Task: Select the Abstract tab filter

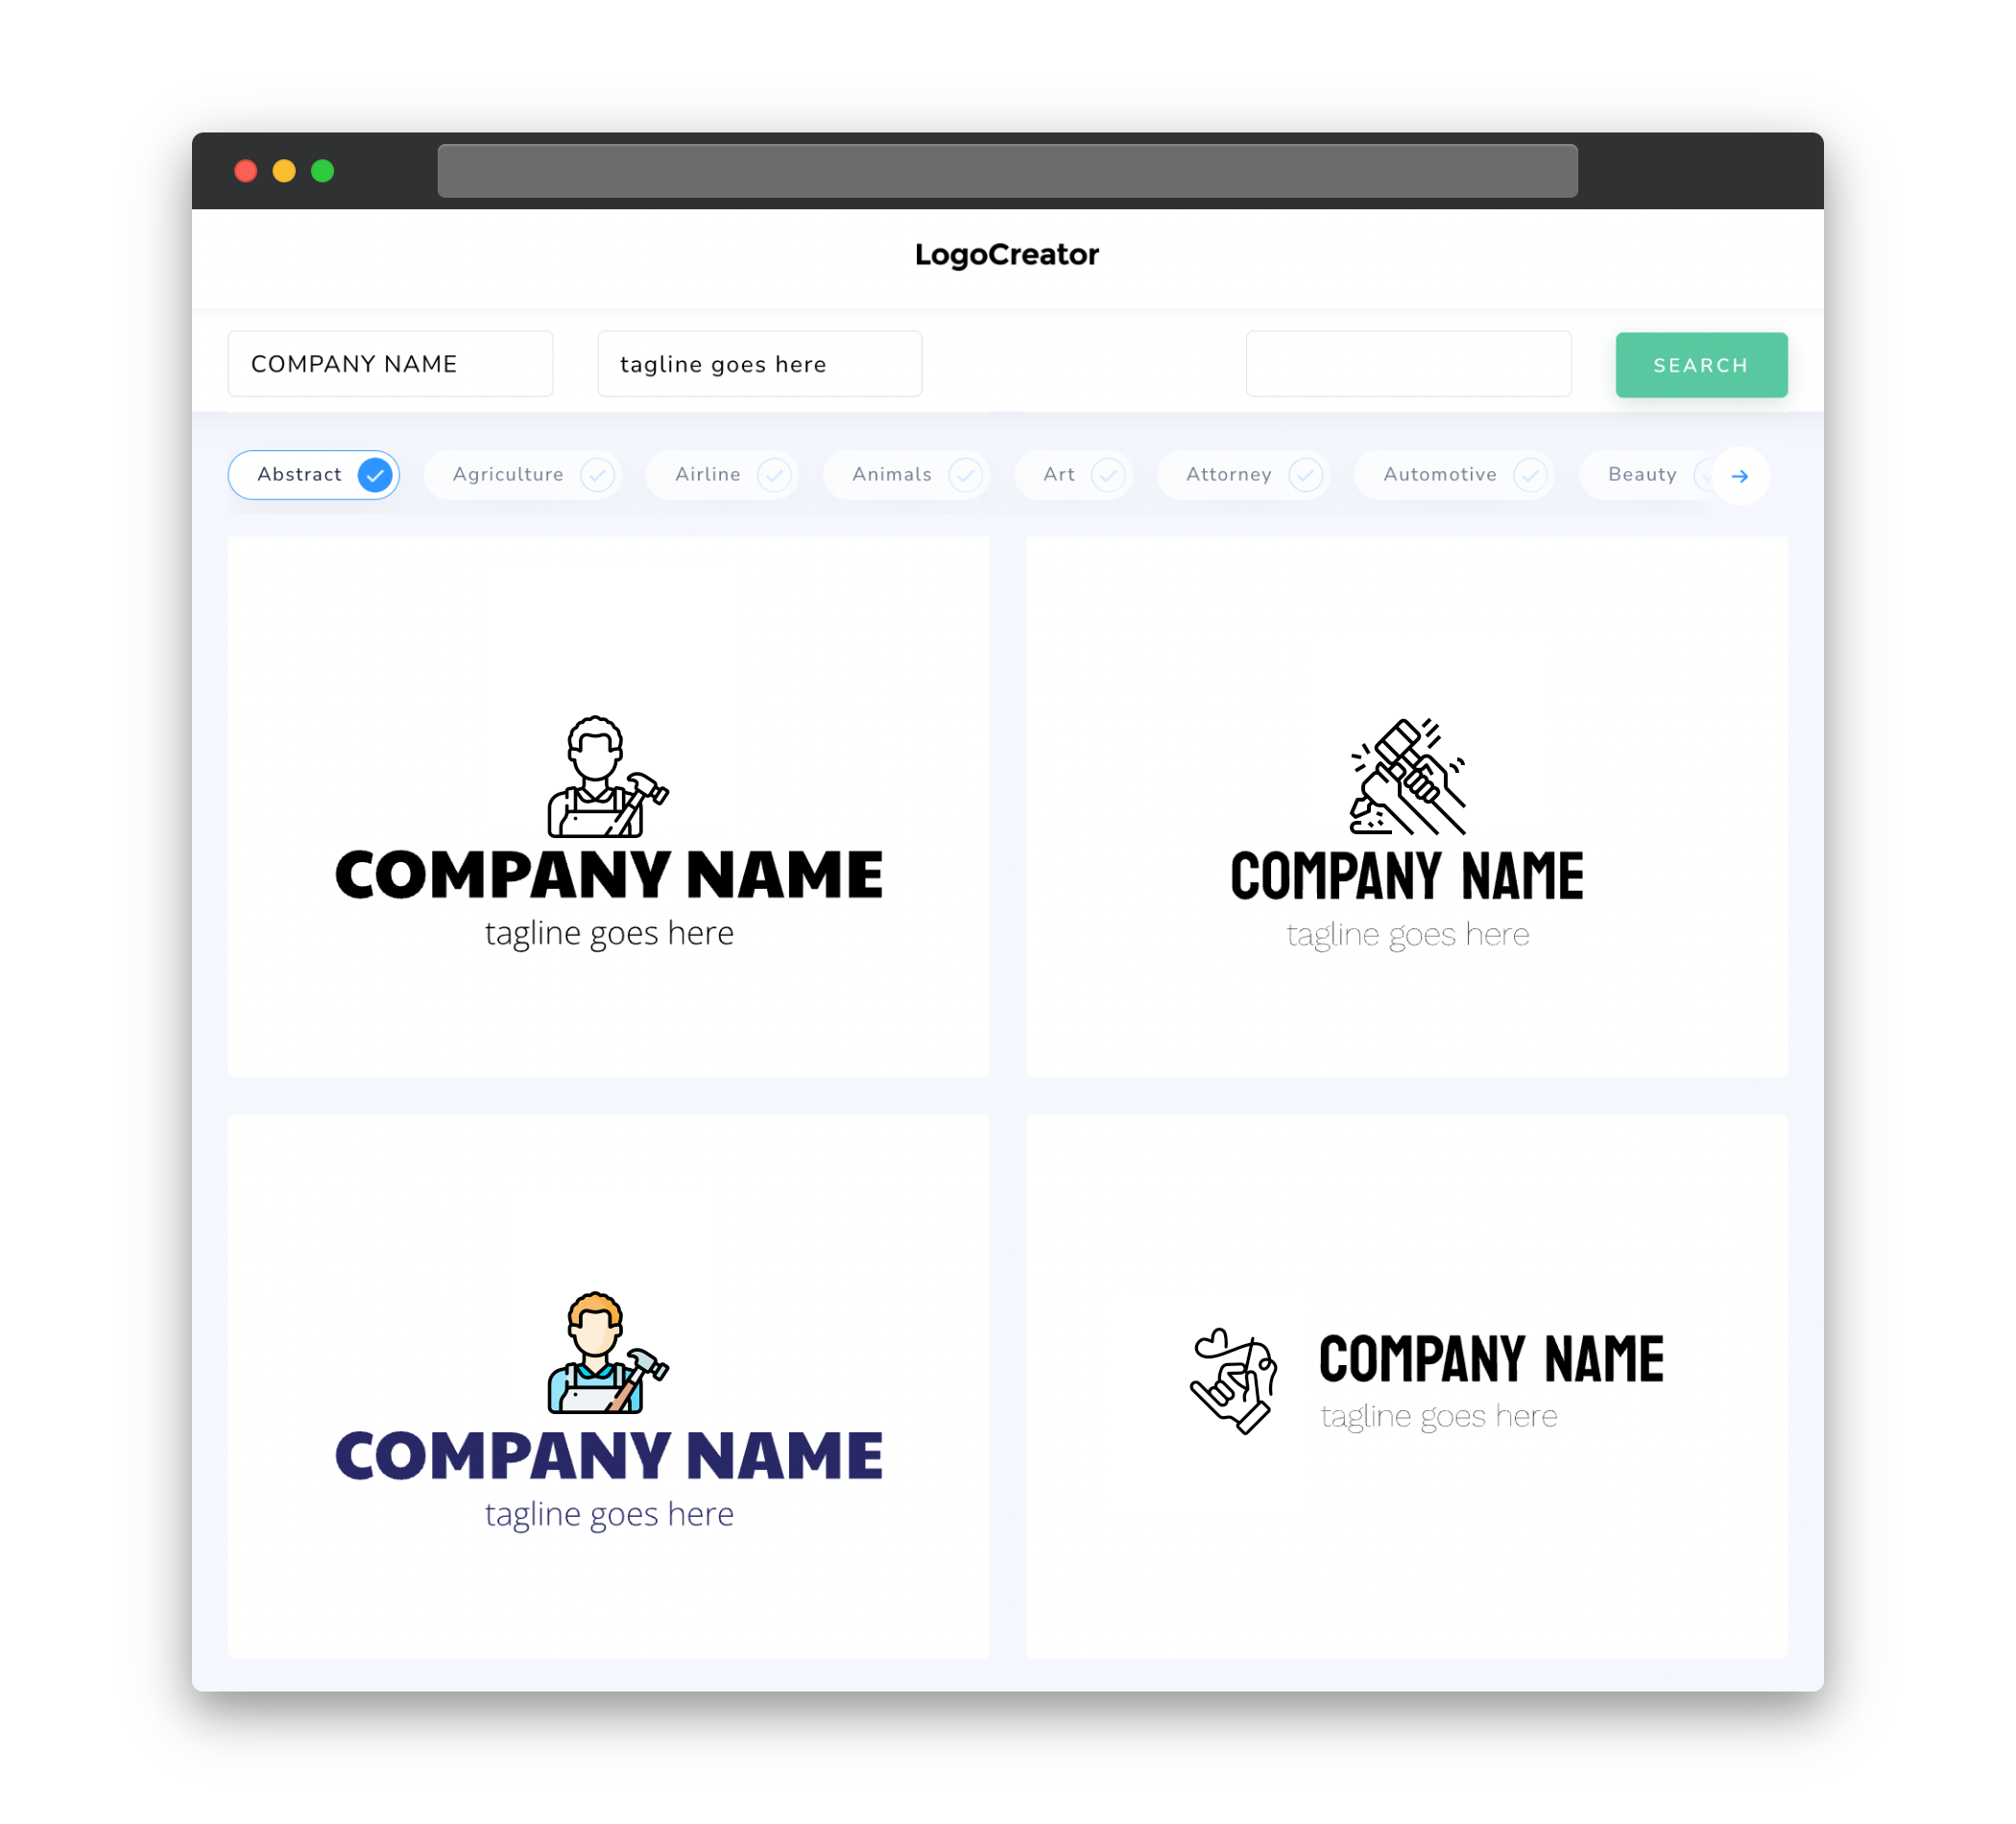Action: [x=316, y=474]
